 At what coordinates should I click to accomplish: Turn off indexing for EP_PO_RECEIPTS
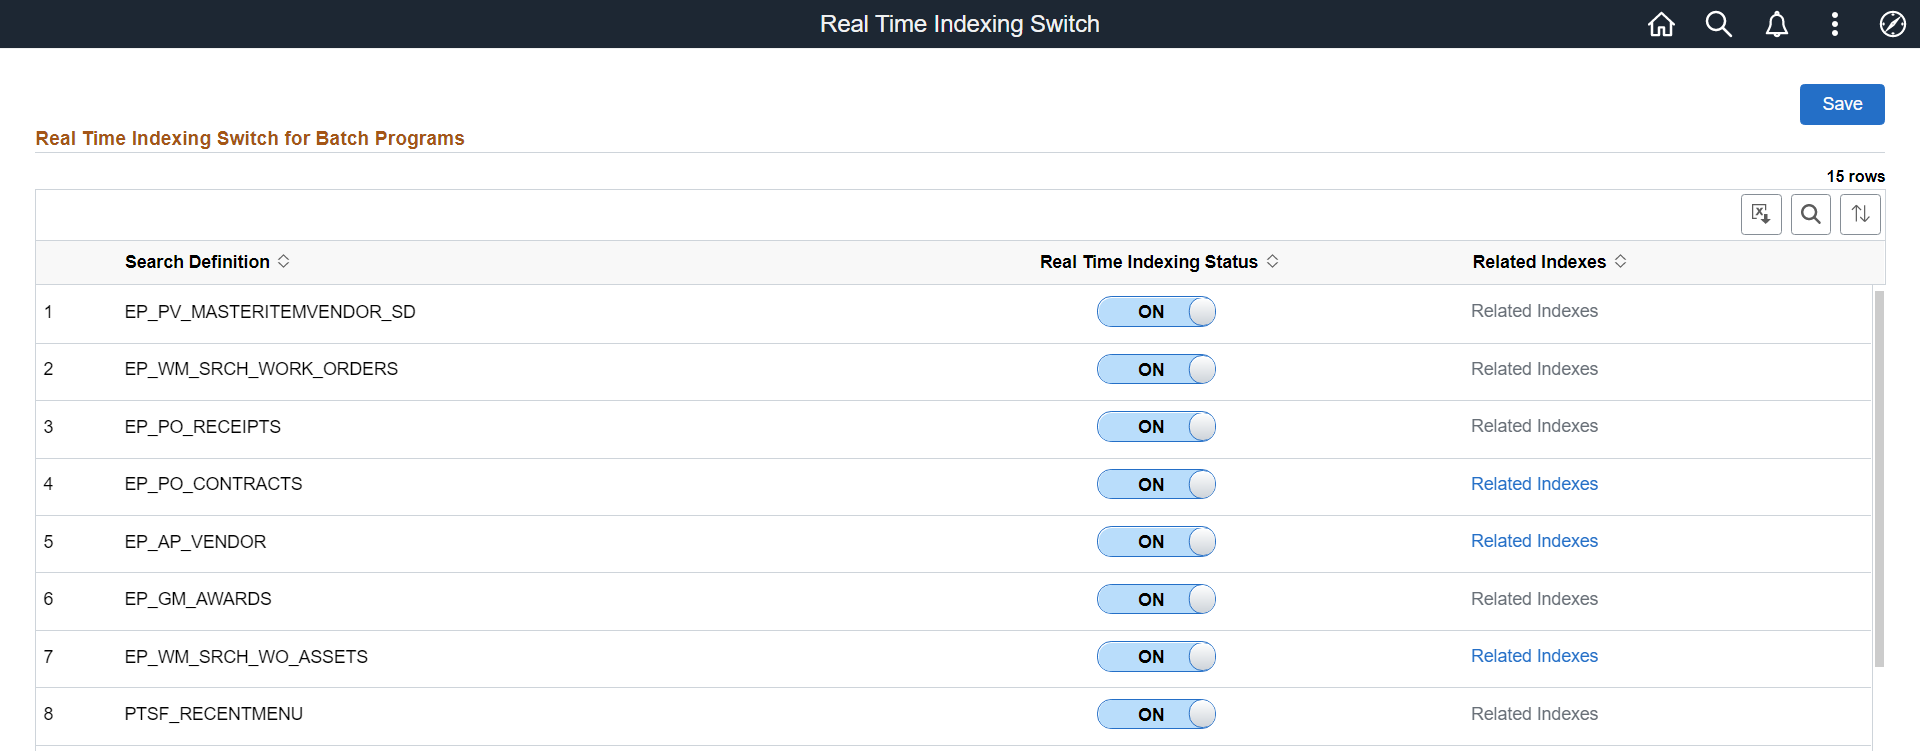click(1156, 427)
